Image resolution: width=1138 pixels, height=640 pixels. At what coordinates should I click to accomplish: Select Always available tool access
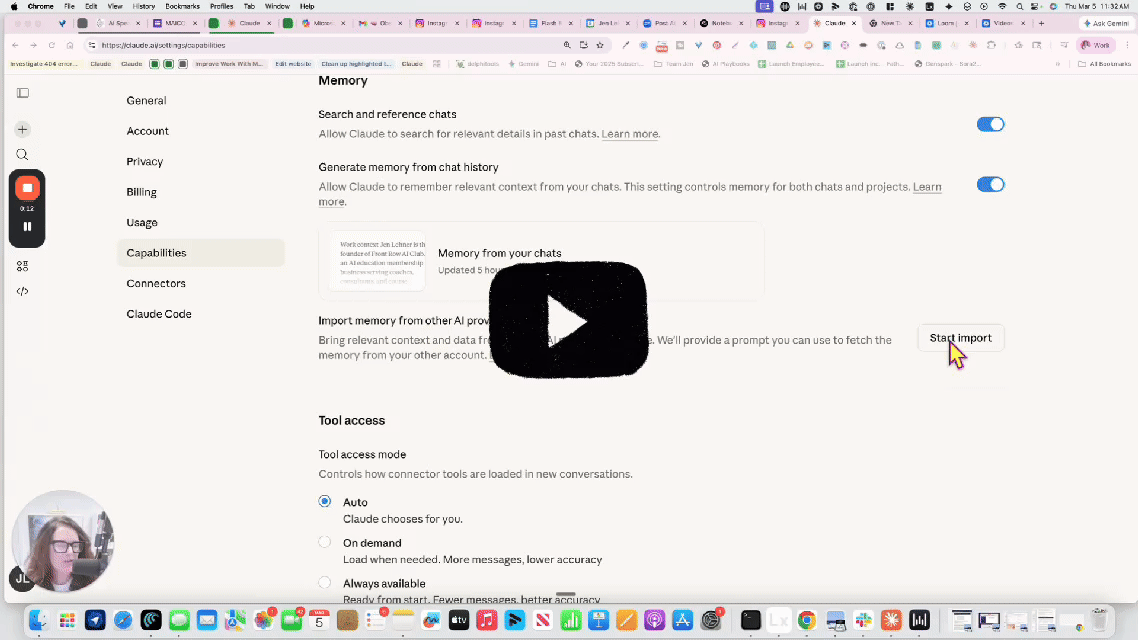tap(325, 583)
